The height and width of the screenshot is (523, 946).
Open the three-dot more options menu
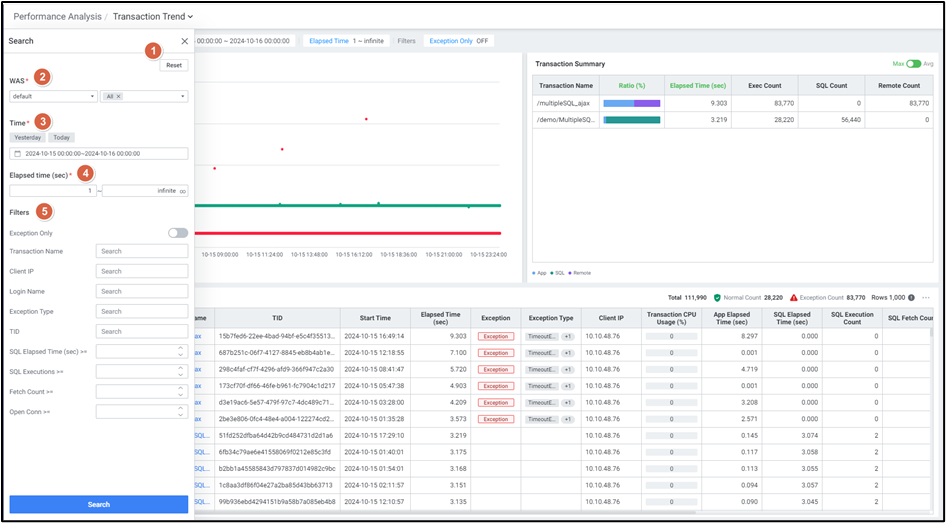click(x=927, y=298)
